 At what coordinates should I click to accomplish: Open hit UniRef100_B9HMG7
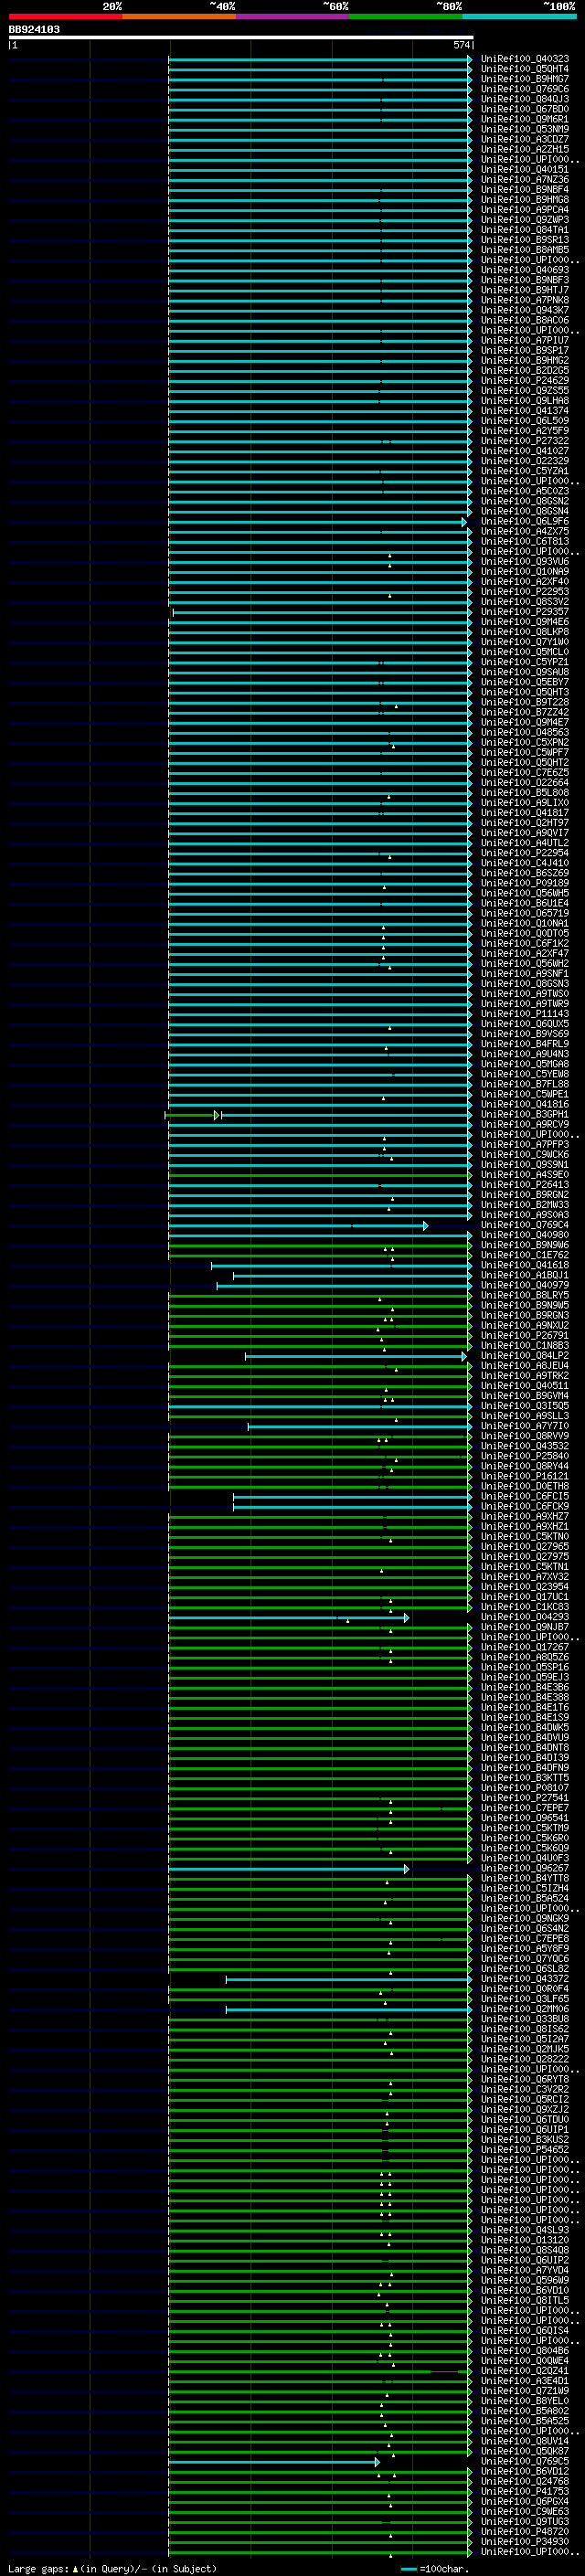click(525, 79)
